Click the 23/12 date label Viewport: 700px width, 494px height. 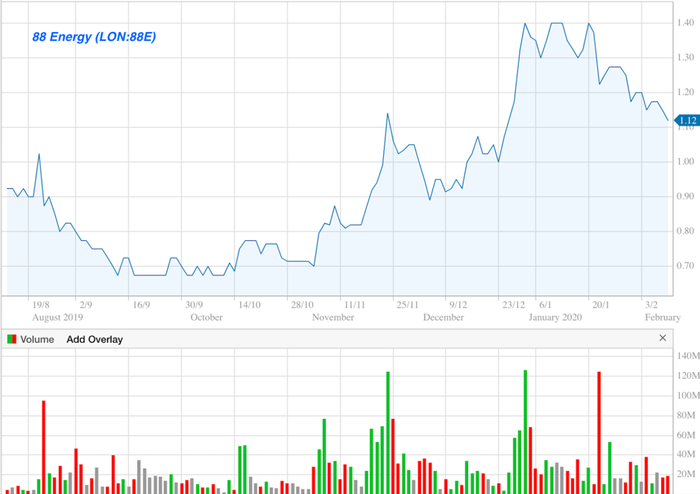click(x=513, y=305)
